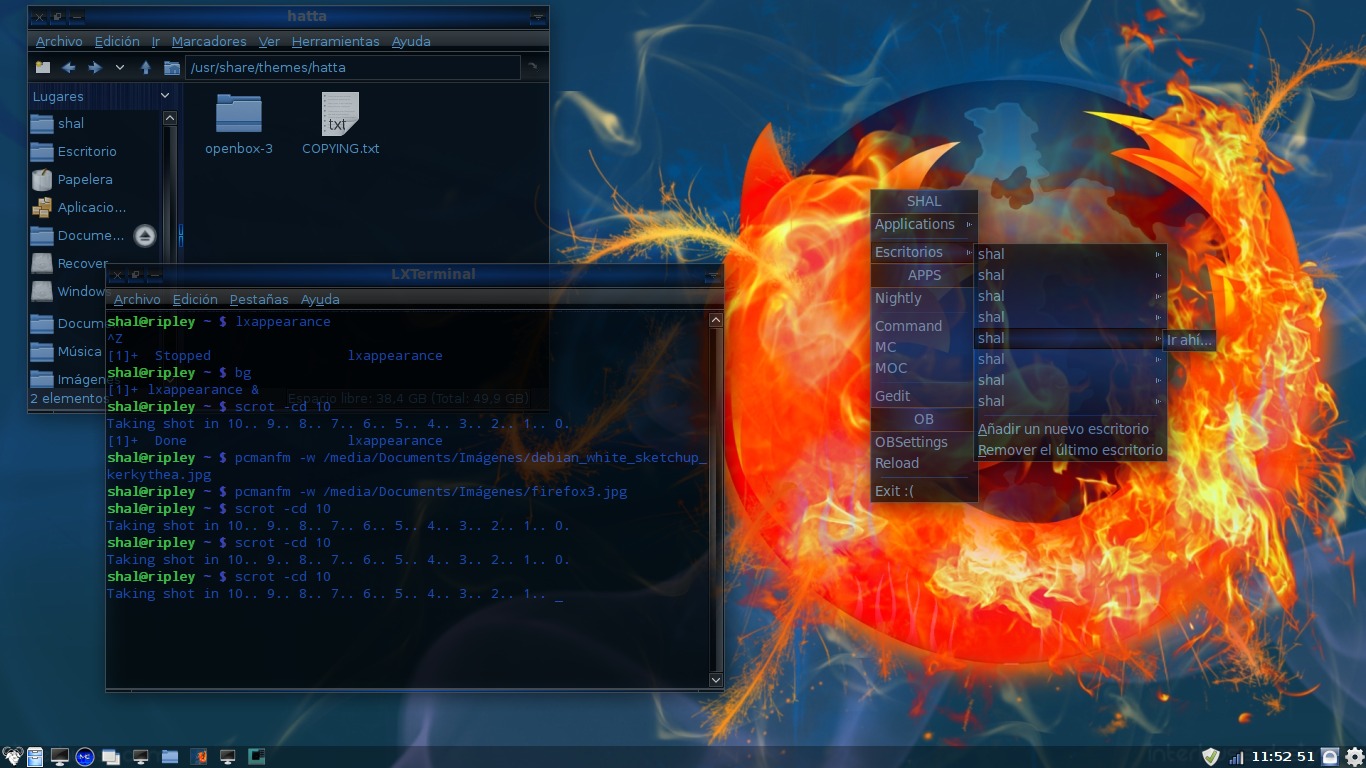Open Ayuda menu in hatta window

pos(411,41)
